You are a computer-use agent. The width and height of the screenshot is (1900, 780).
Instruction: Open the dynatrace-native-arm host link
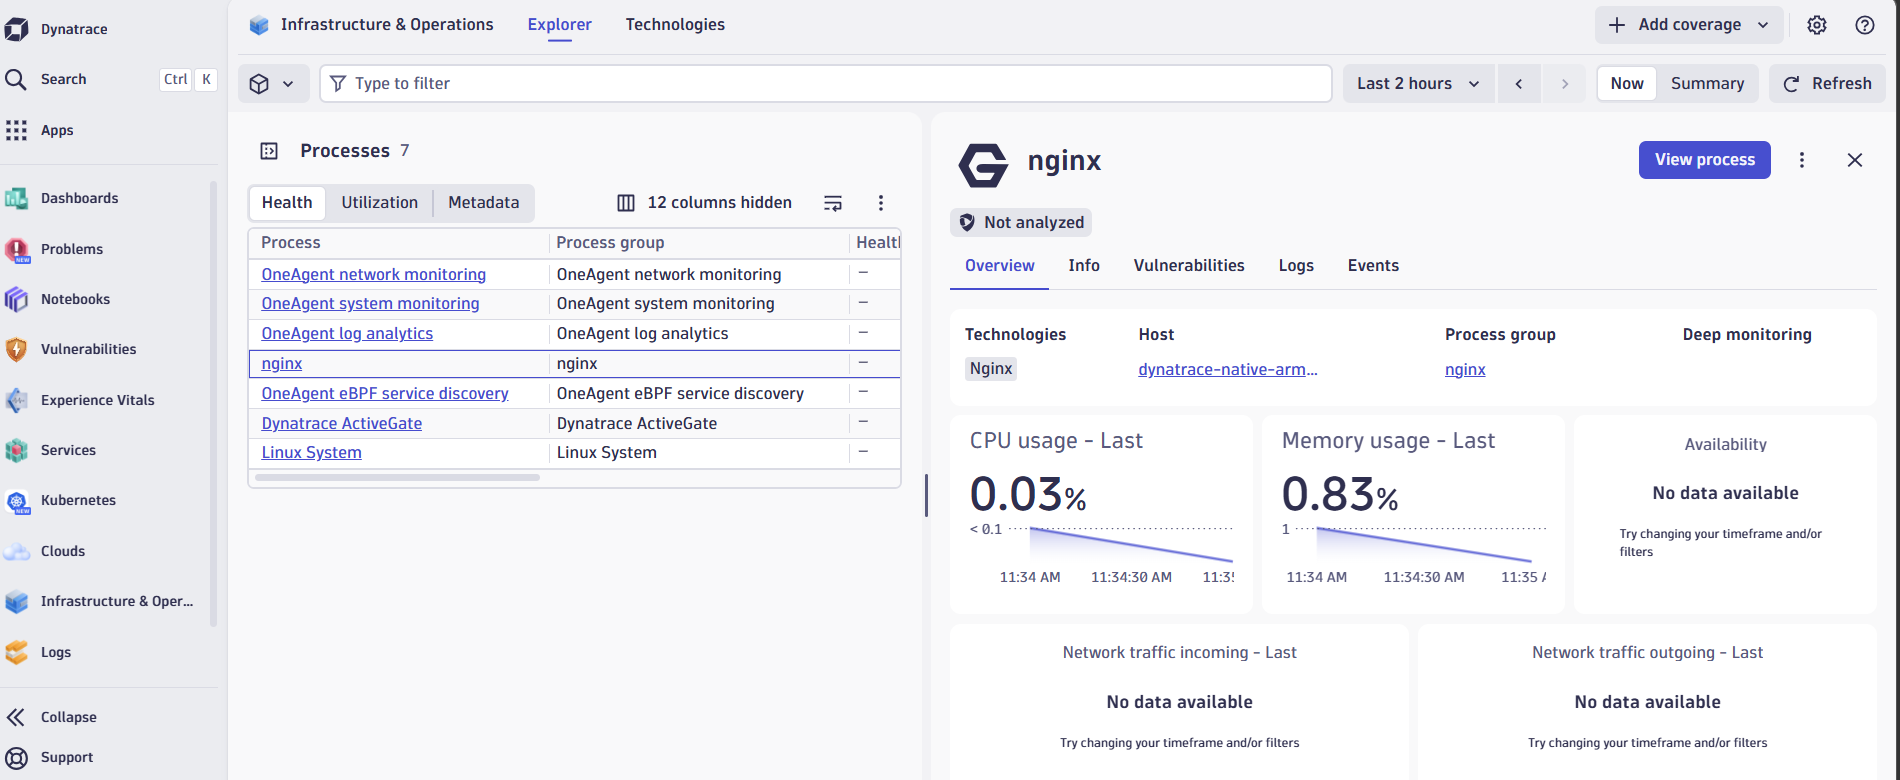point(1228,370)
